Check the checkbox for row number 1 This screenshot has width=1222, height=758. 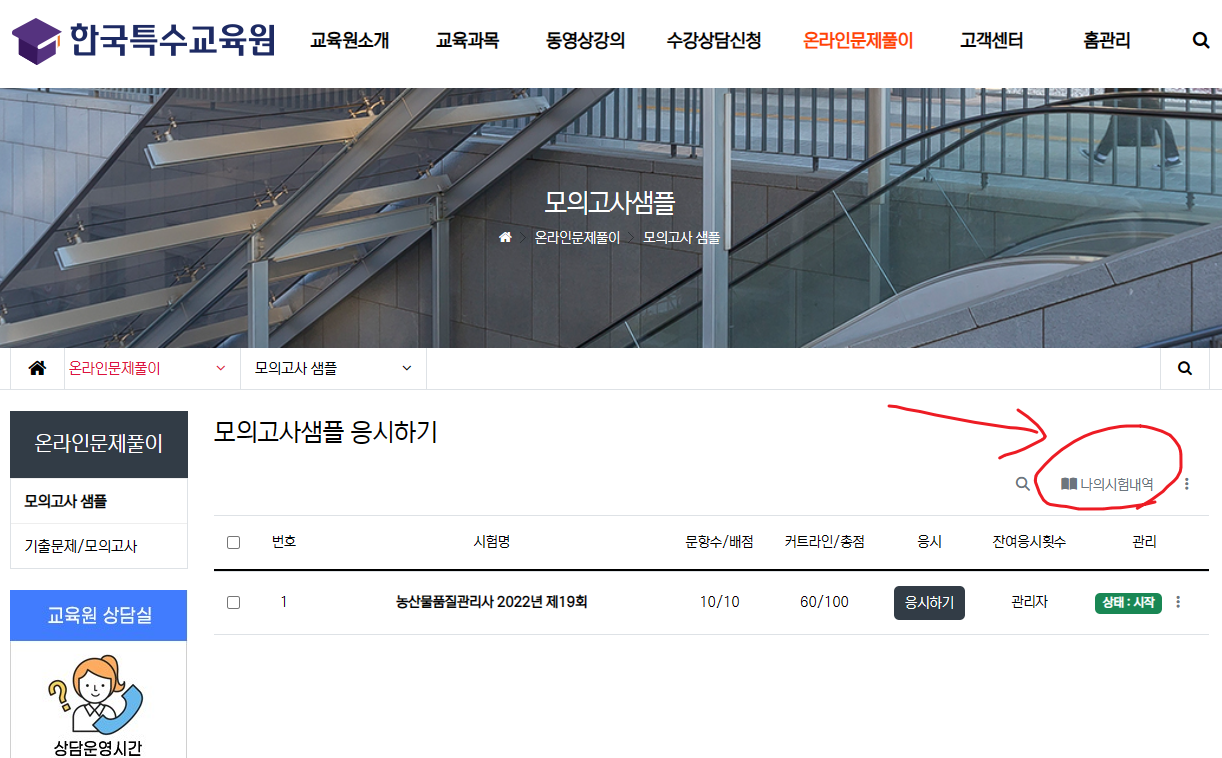[234, 602]
